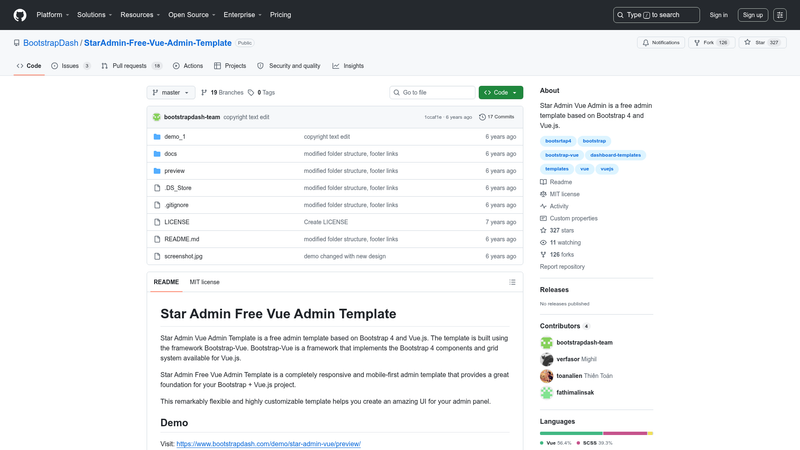800x450 pixels.
Task: Open the README.md file
Action: click(182, 239)
